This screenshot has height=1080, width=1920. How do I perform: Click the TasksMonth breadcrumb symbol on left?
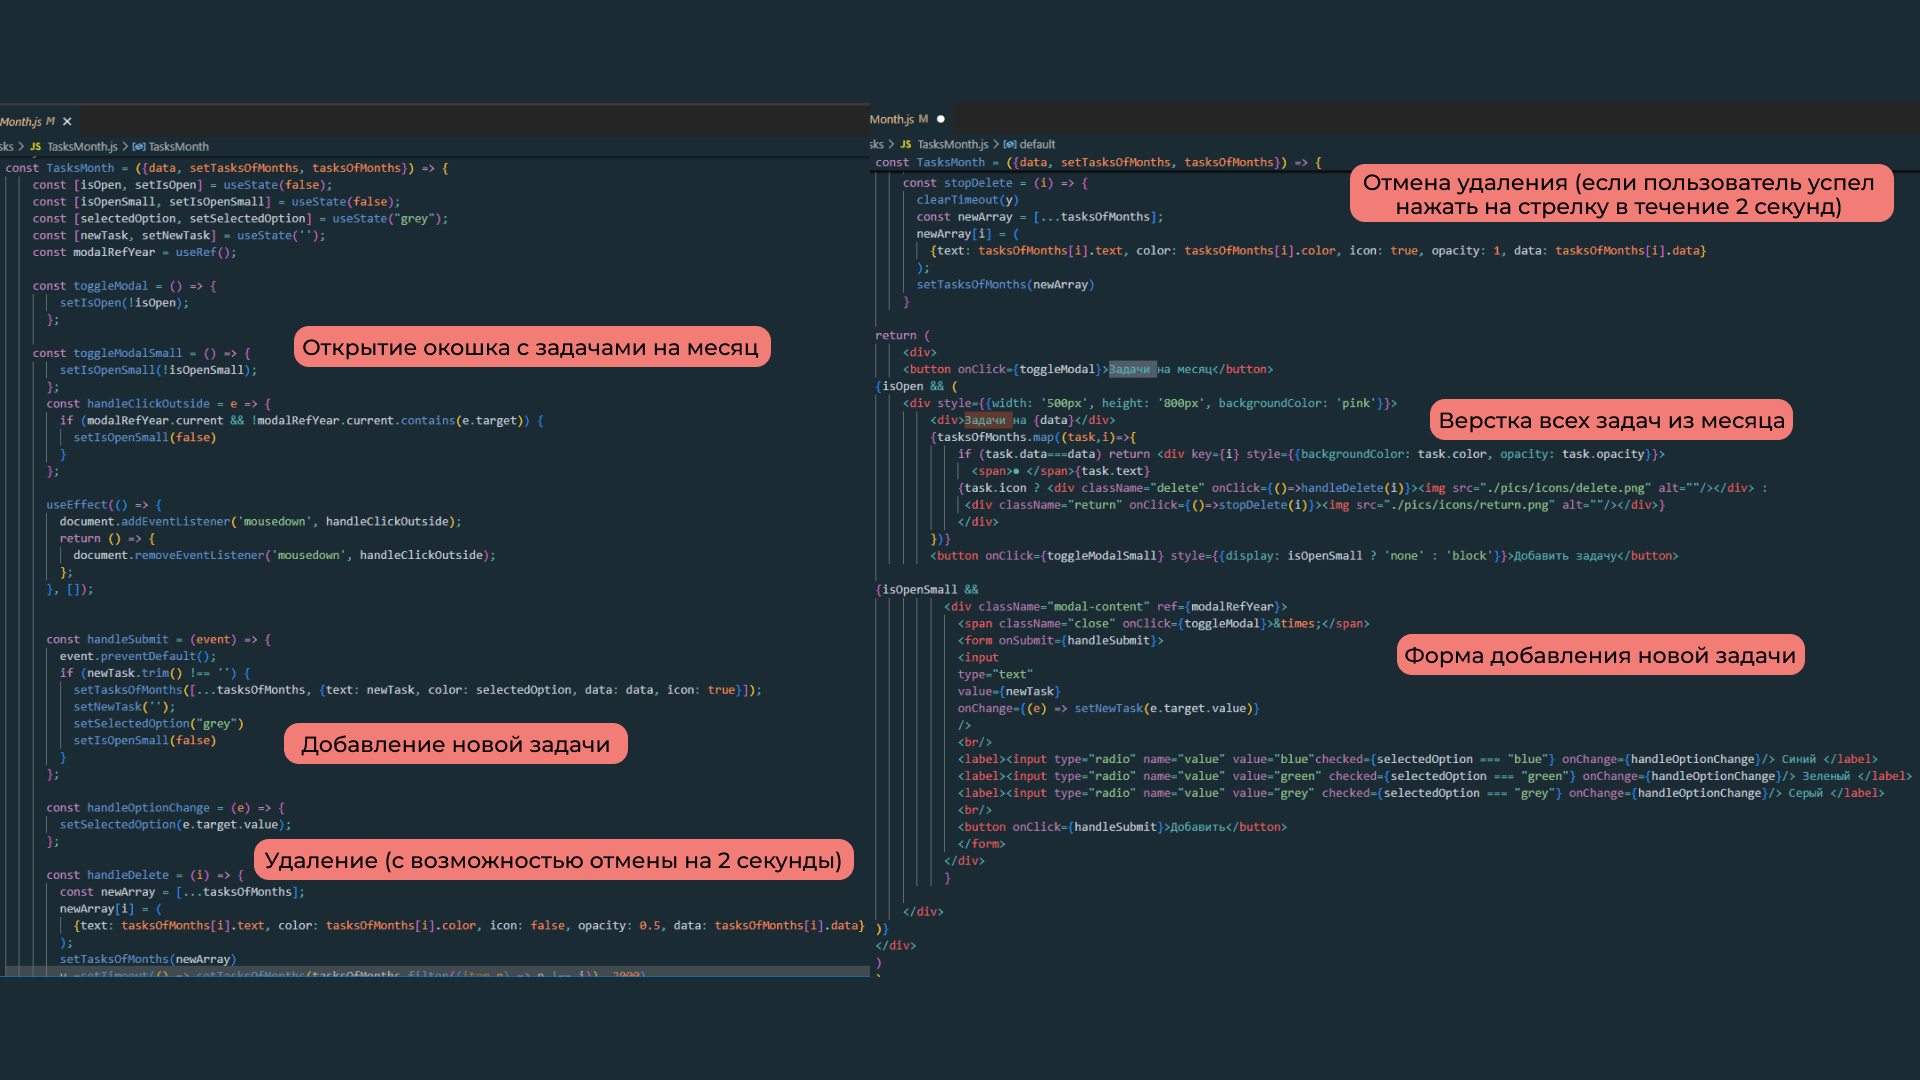pyautogui.click(x=179, y=147)
